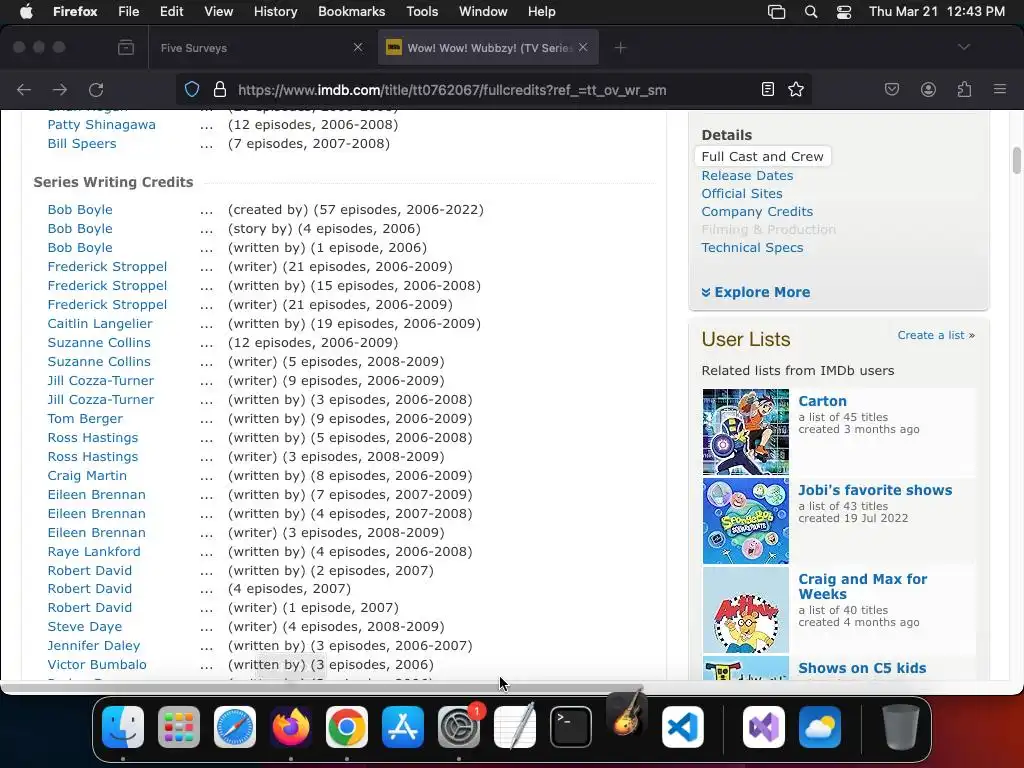1024x768 pixels.
Task: Open Spotlight search in menu bar
Action: (810, 12)
